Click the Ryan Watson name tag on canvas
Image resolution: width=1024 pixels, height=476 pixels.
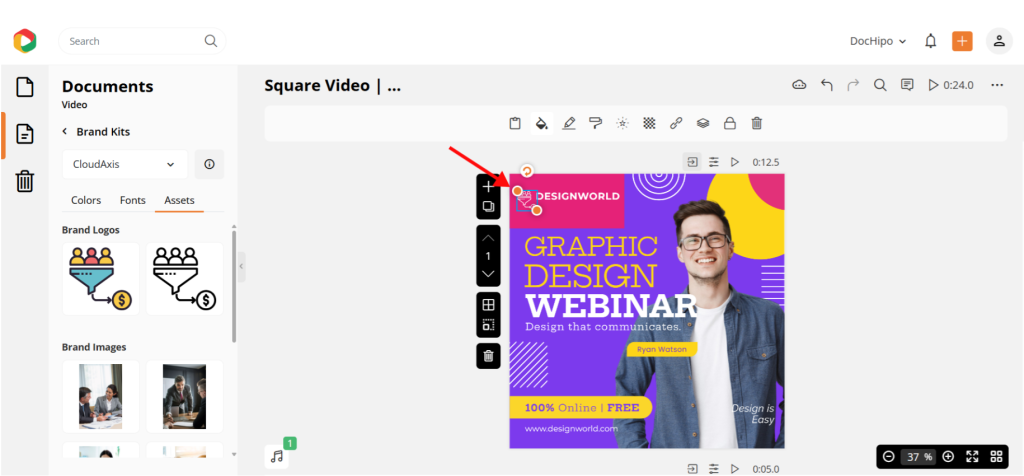pos(662,349)
